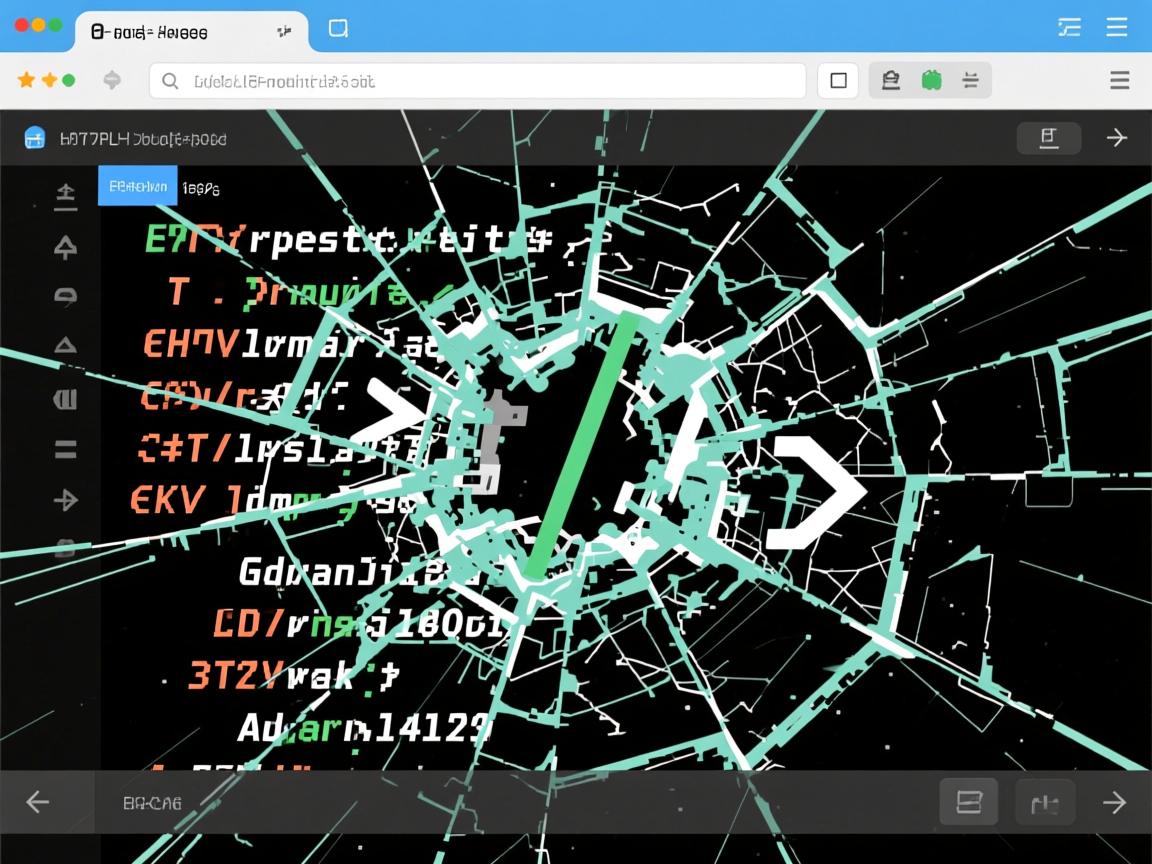Click the right-arrow icon in the left sidebar
This screenshot has width=1152, height=864.
65,500
